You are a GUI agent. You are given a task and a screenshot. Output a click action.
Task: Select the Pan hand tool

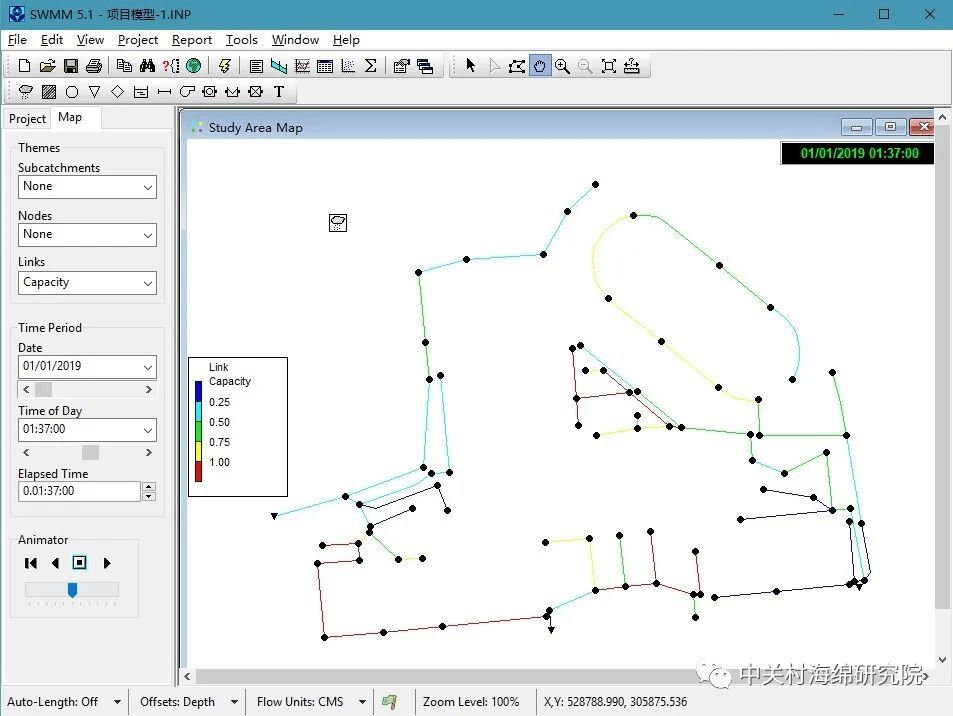(x=540, y=66)
